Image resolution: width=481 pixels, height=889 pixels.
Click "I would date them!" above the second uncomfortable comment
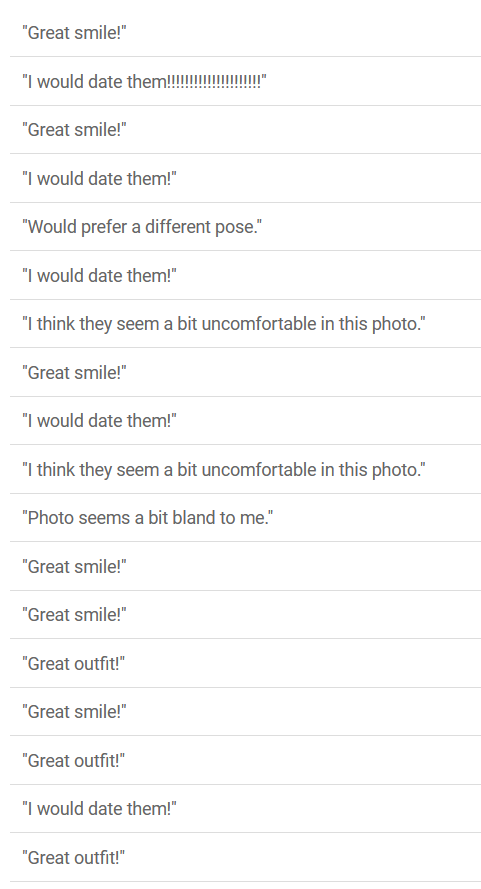(245, 421)
